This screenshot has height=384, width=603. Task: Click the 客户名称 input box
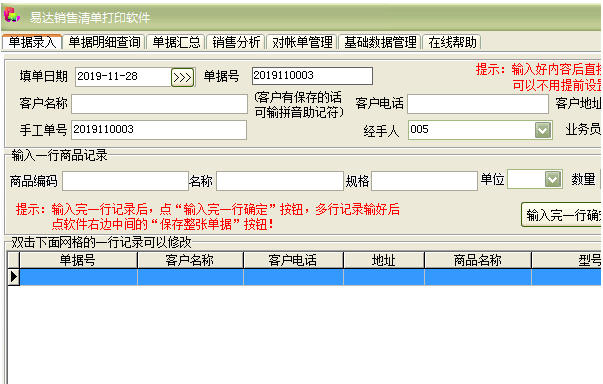[159, 104]
